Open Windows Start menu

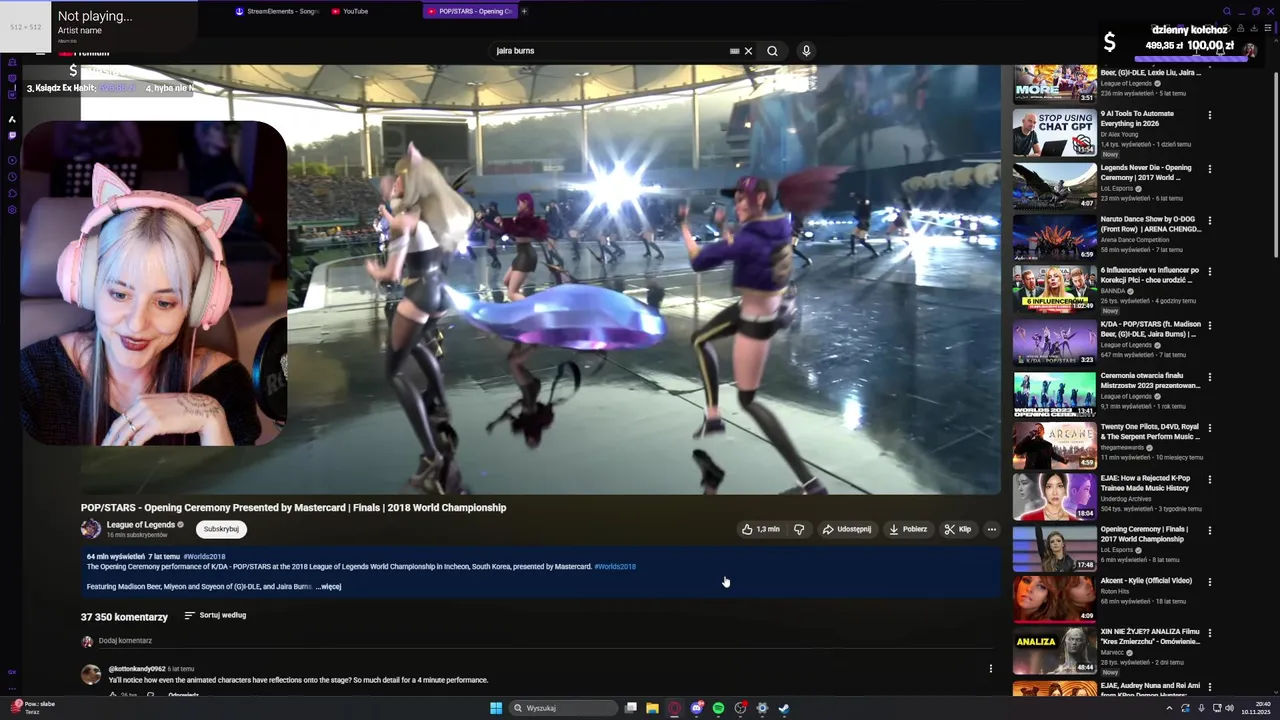coord(496,708)
